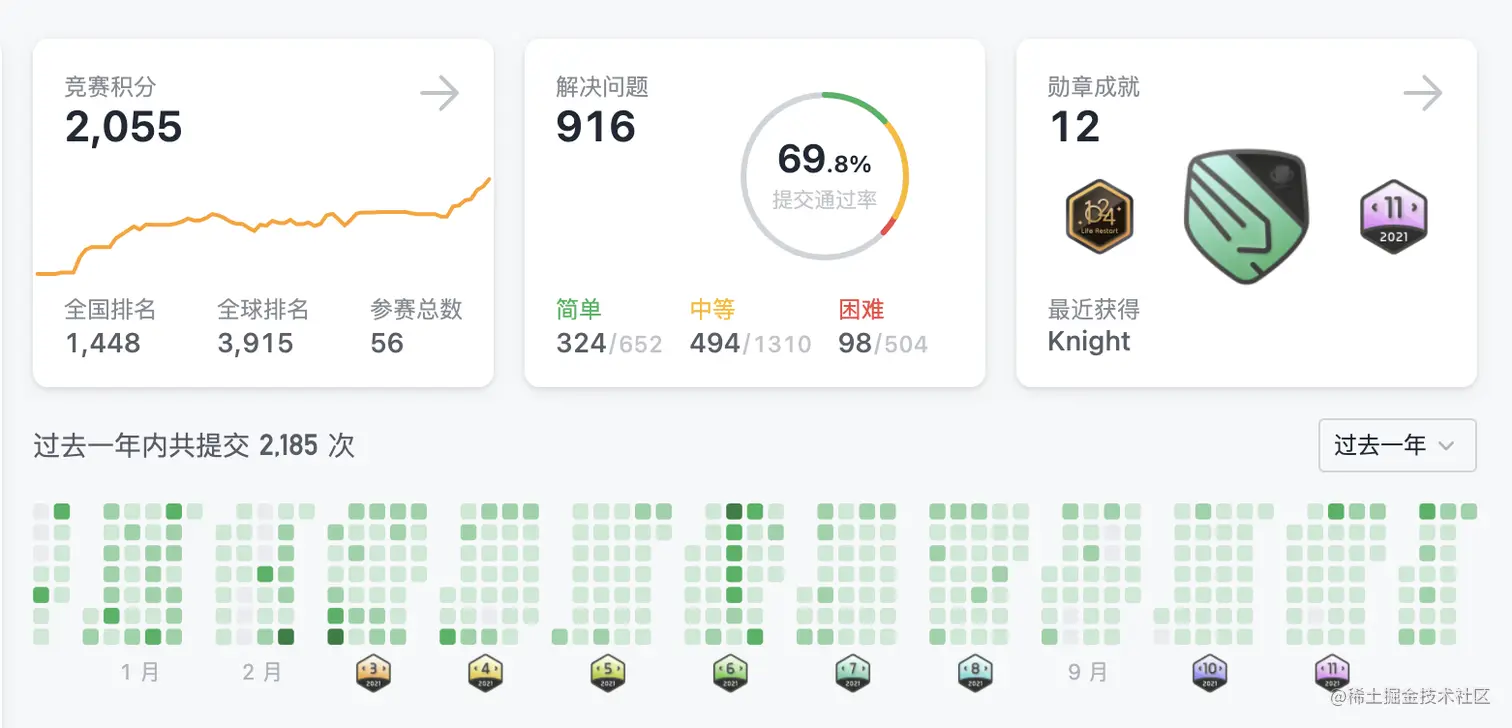This screenshot has width=1512, height=728.
Task: Open contest rating details arrow
Action: pos(440,94)
